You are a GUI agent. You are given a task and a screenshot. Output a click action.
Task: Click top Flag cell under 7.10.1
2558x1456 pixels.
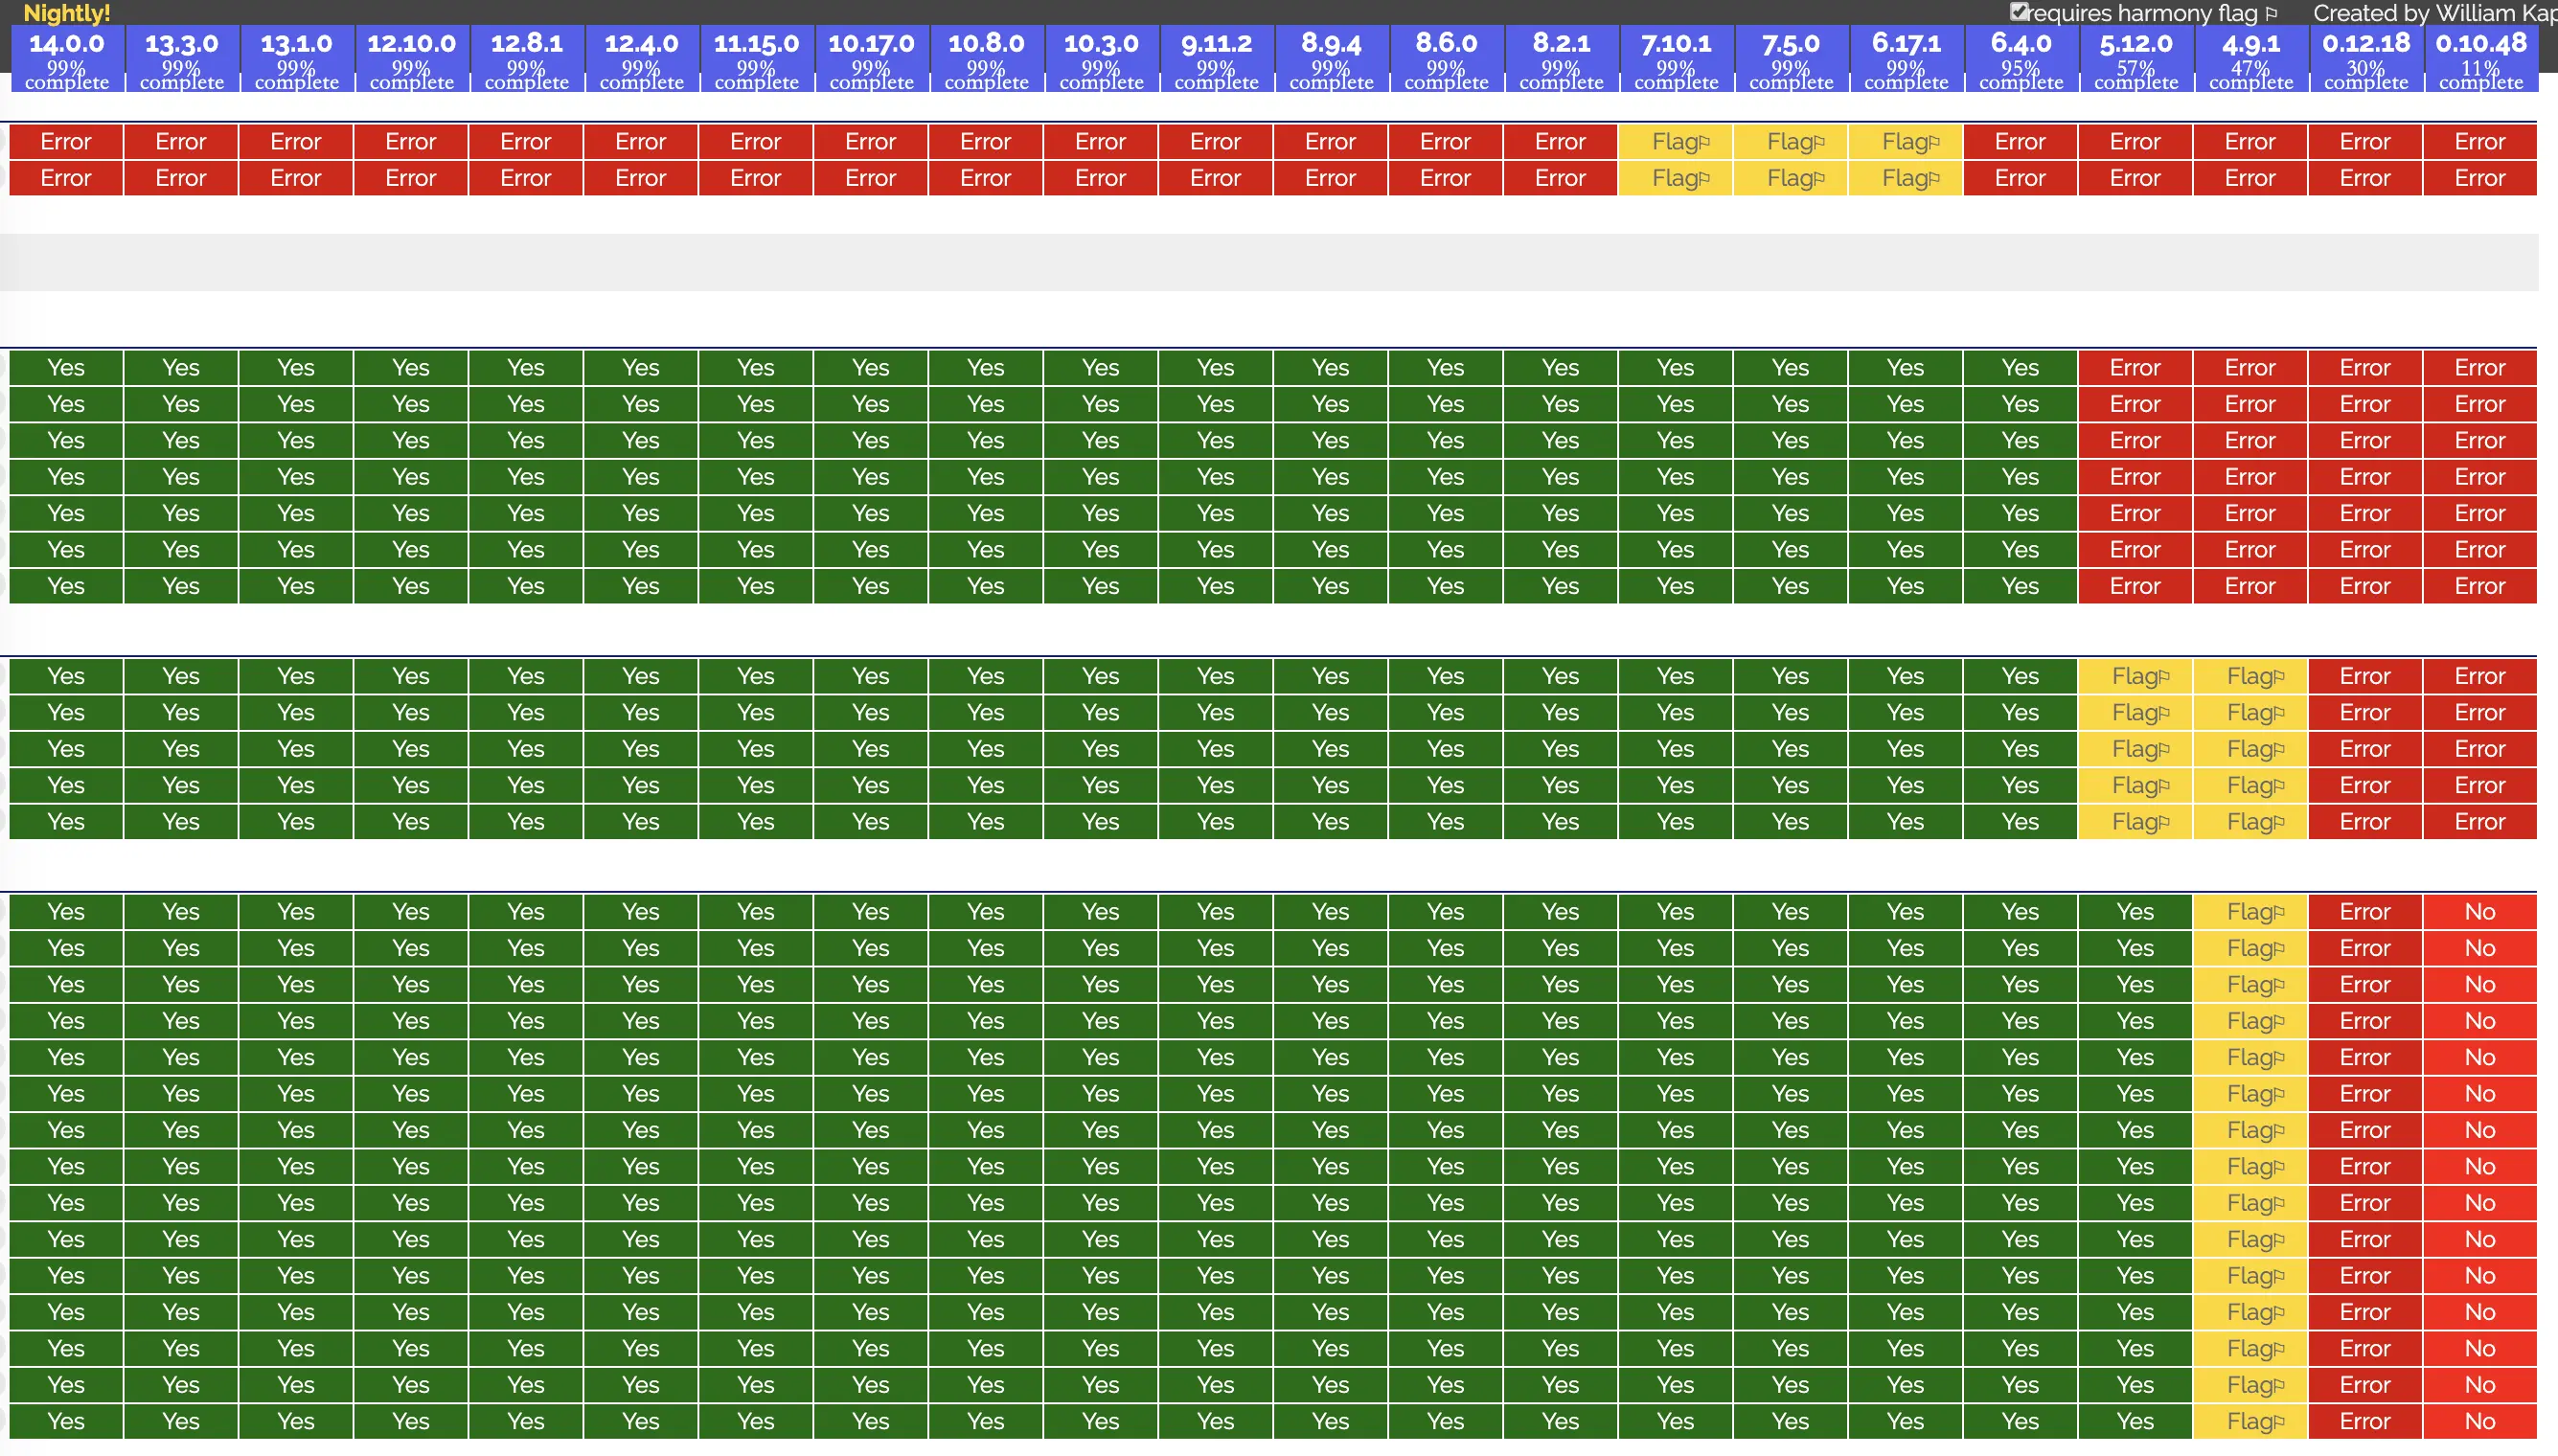click(x=1675, y=142)
